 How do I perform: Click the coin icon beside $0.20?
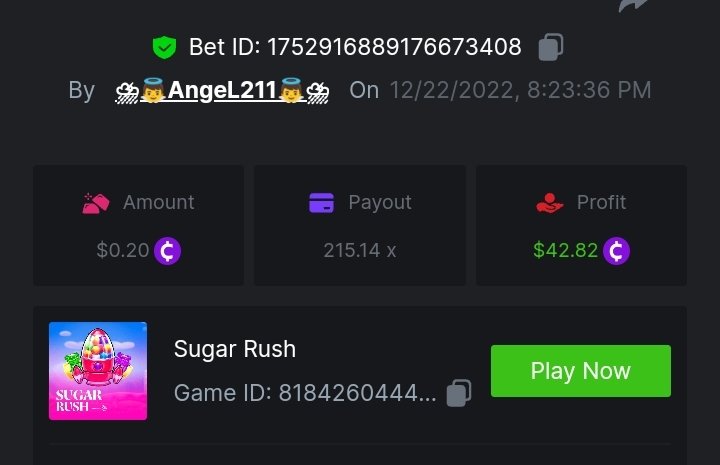point(168,250)
